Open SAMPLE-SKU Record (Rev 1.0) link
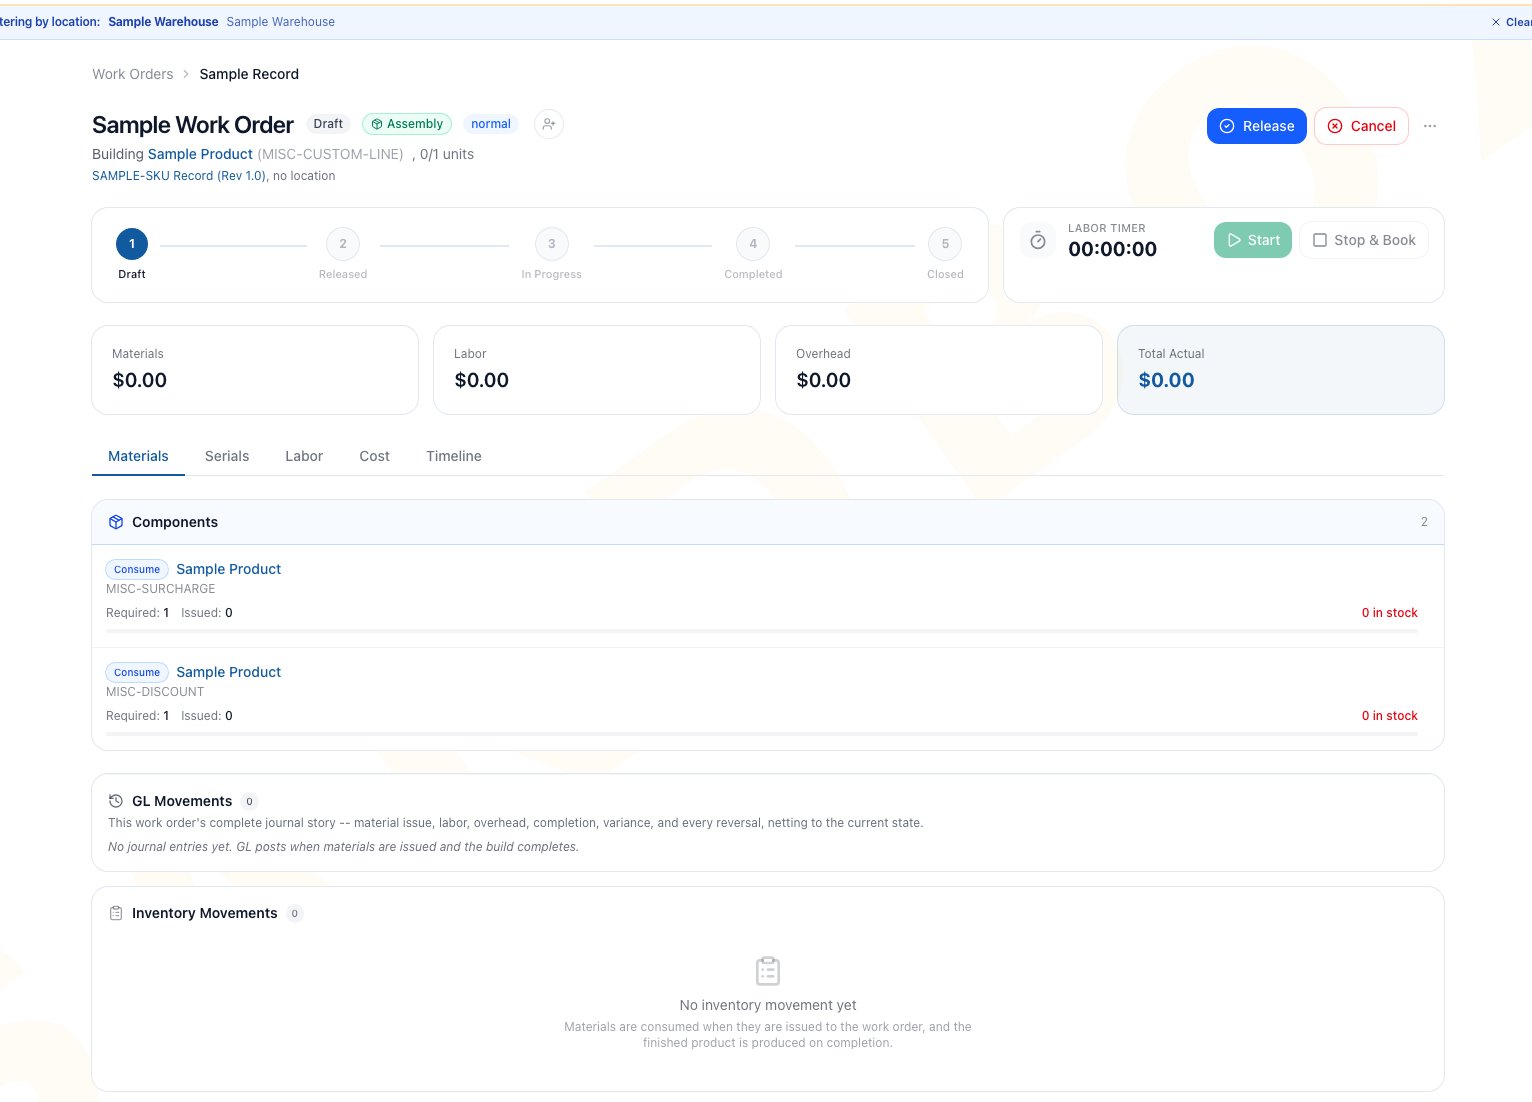Viewport: 1532px width, 1102px height. point(179,176)
